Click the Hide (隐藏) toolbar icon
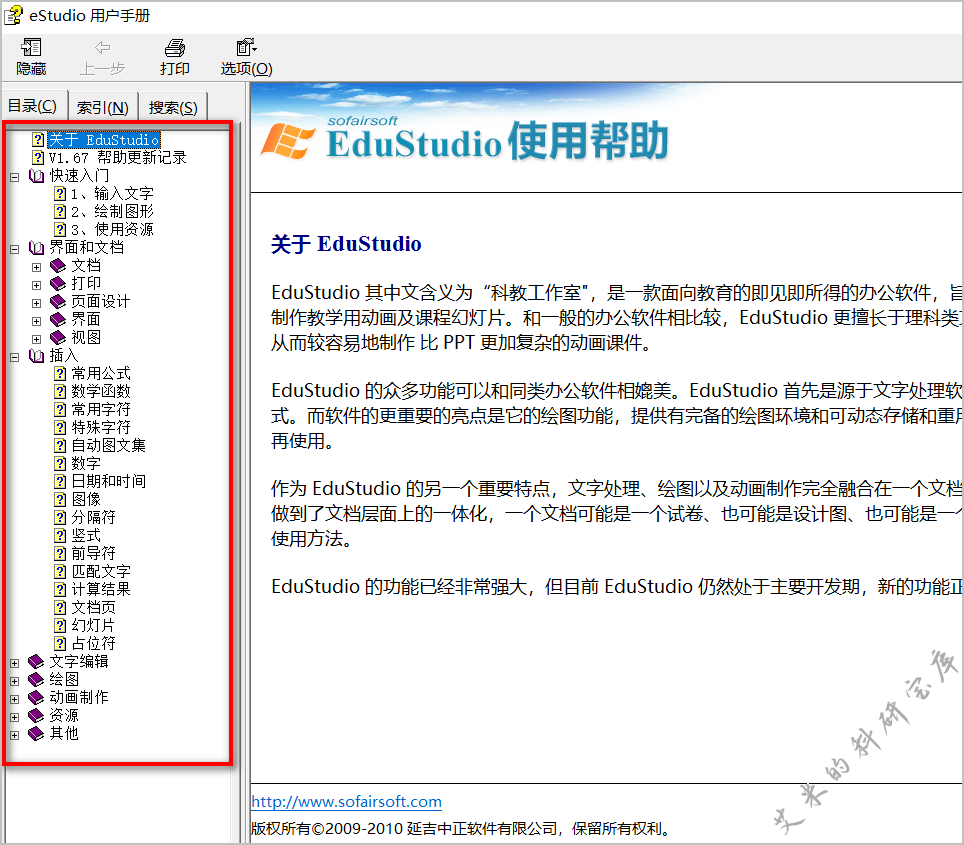The width and height of the screenshot is (964, 845). 31,49
